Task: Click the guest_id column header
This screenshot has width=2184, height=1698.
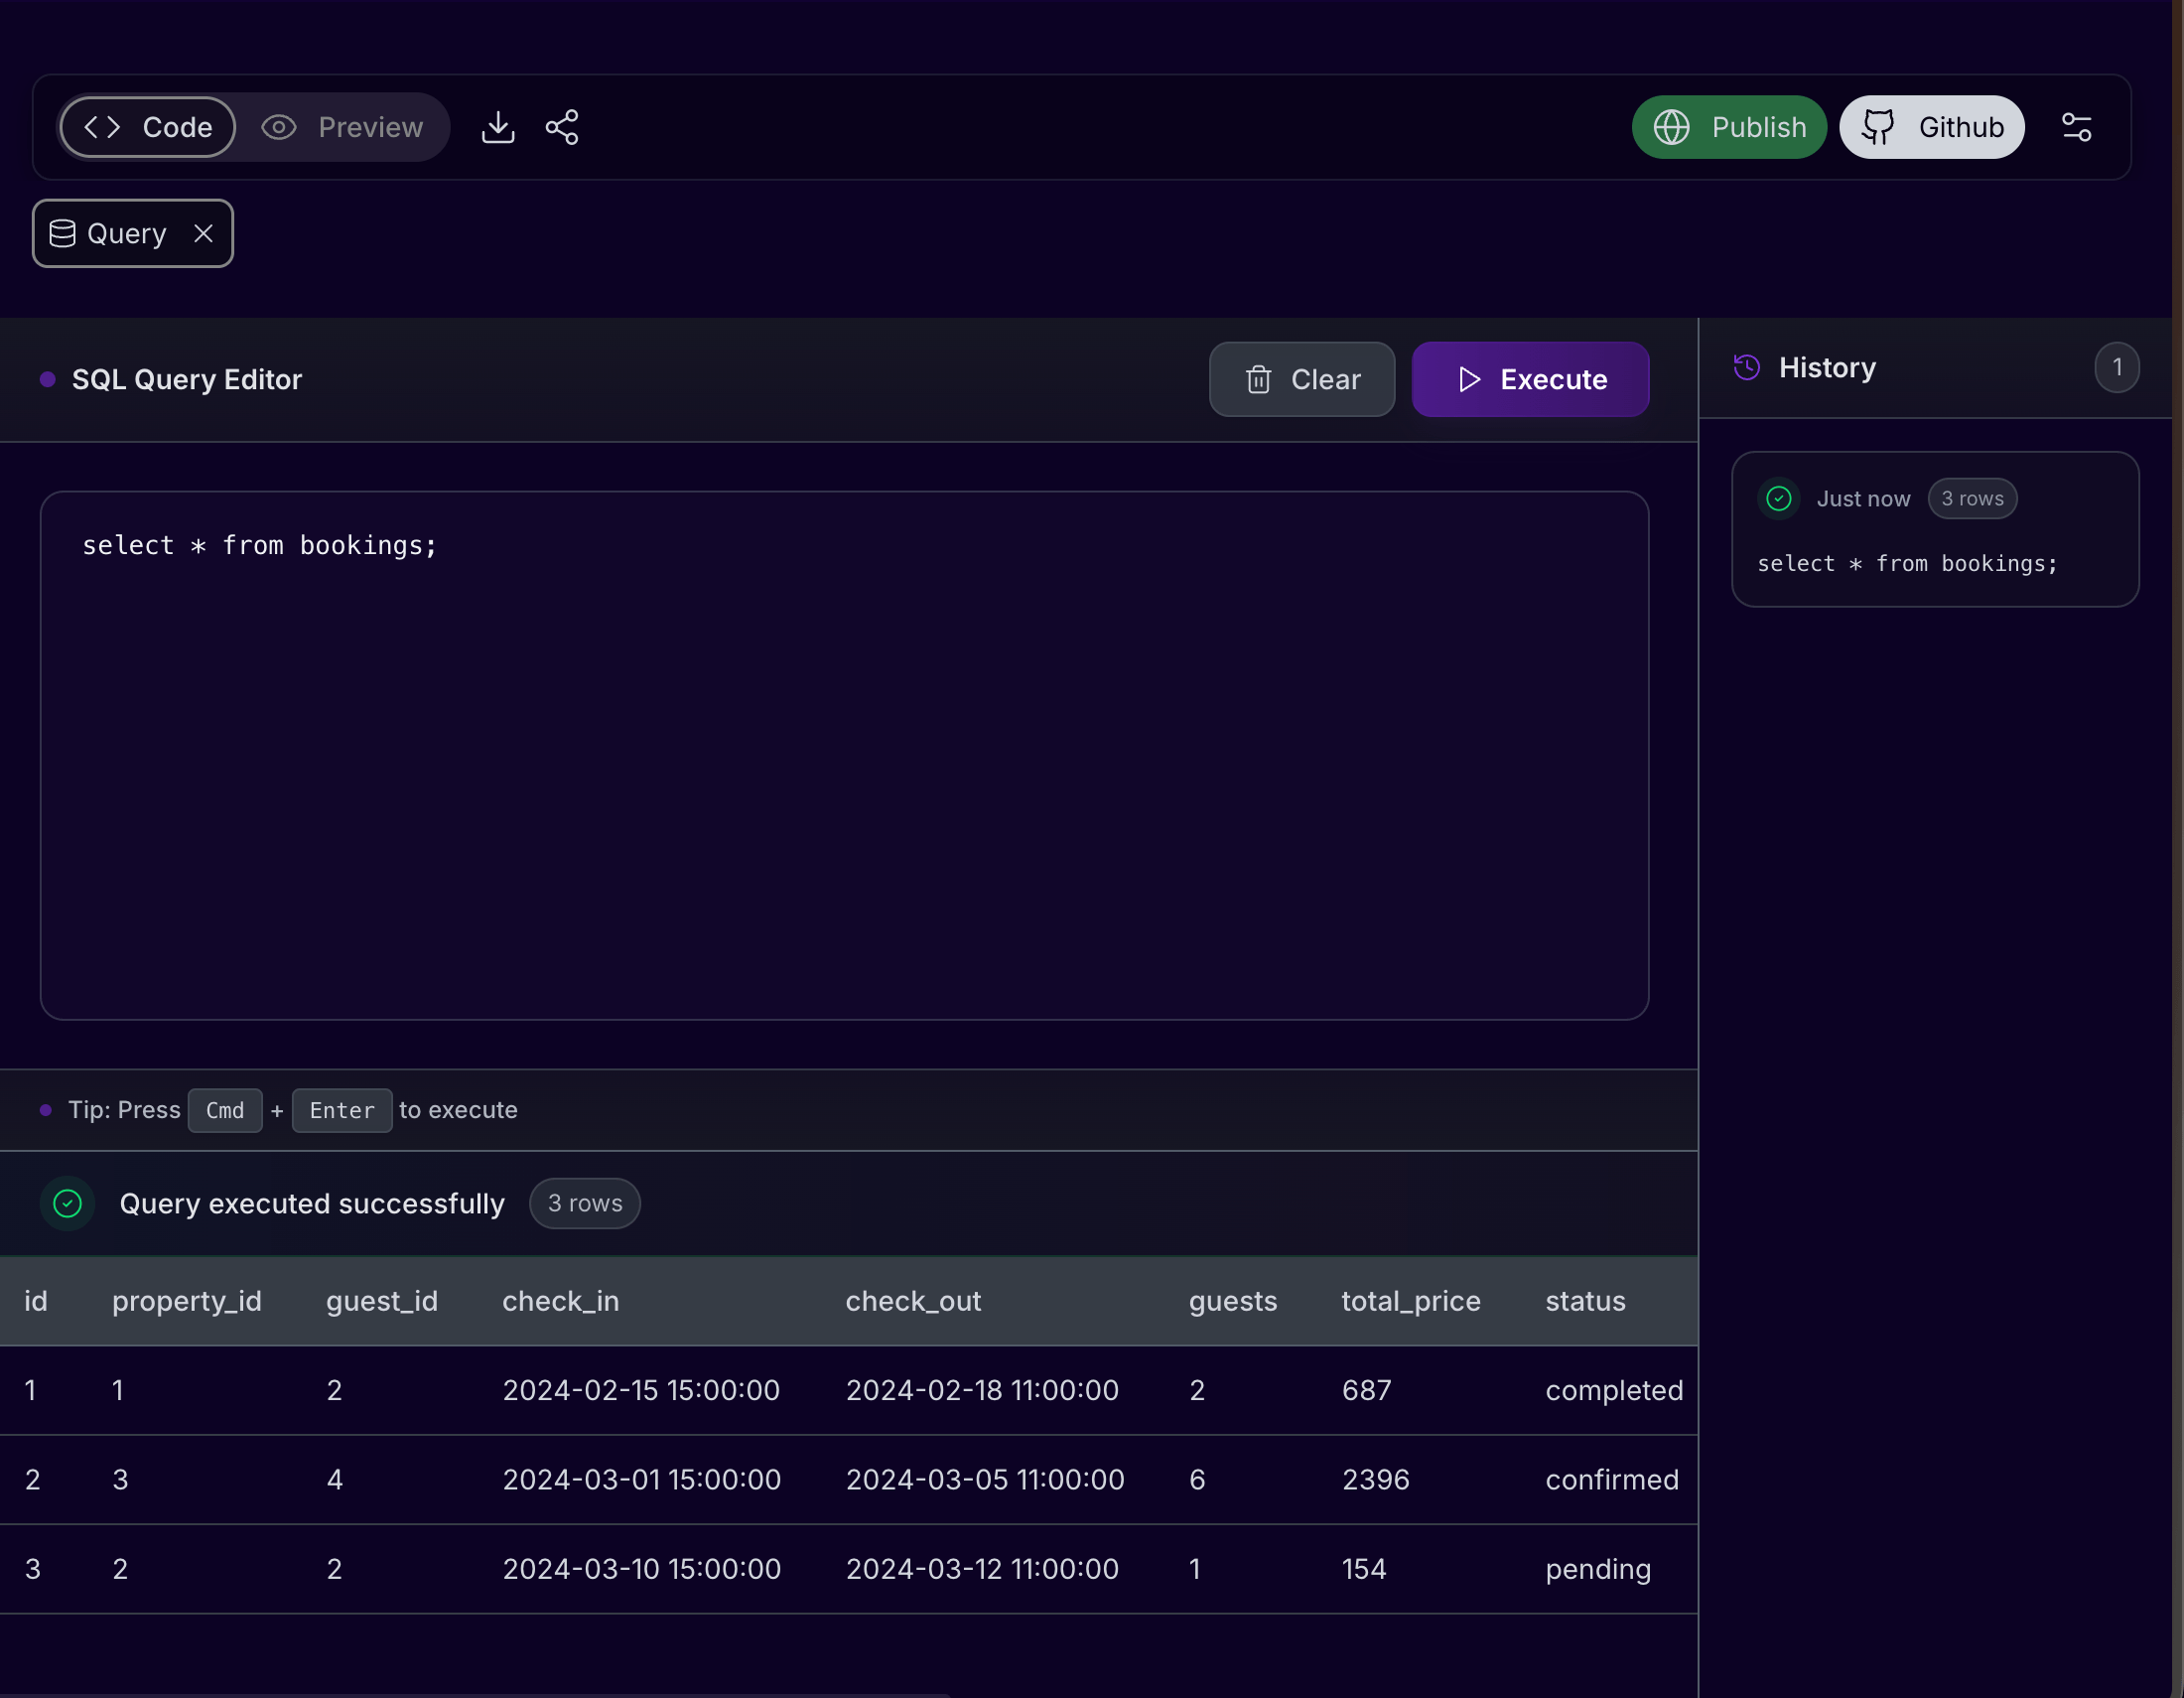Action: 382,1302
